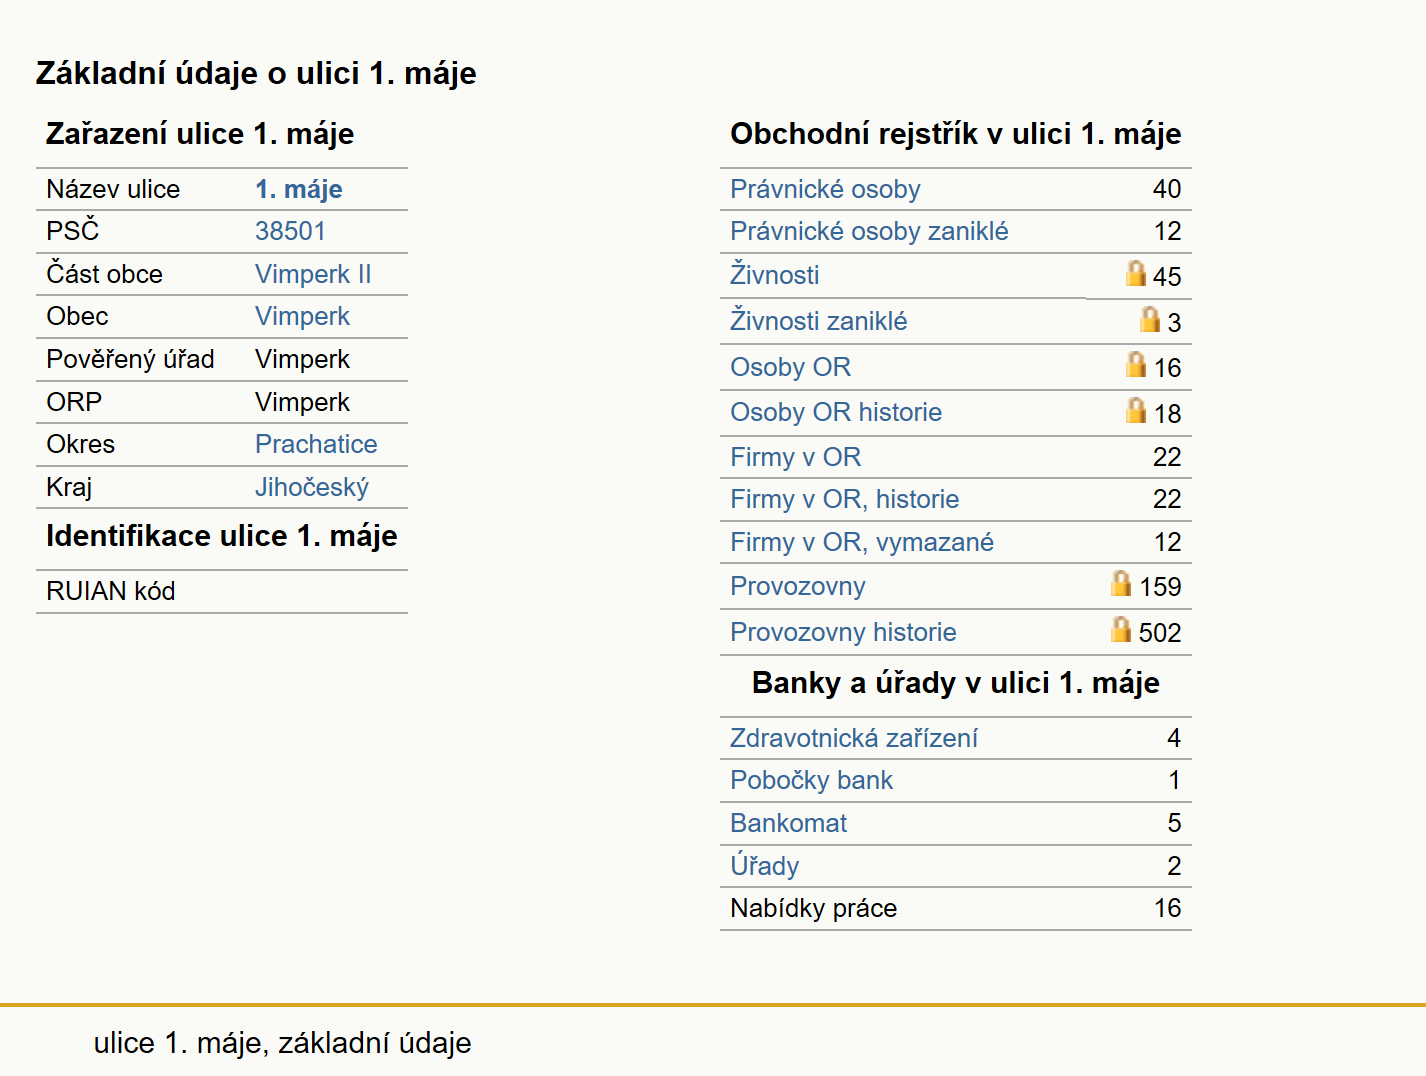This screenshot has width=1426, height=1076.
Task: Go to Prachatice okres page
Action: (x=316, y=444)
